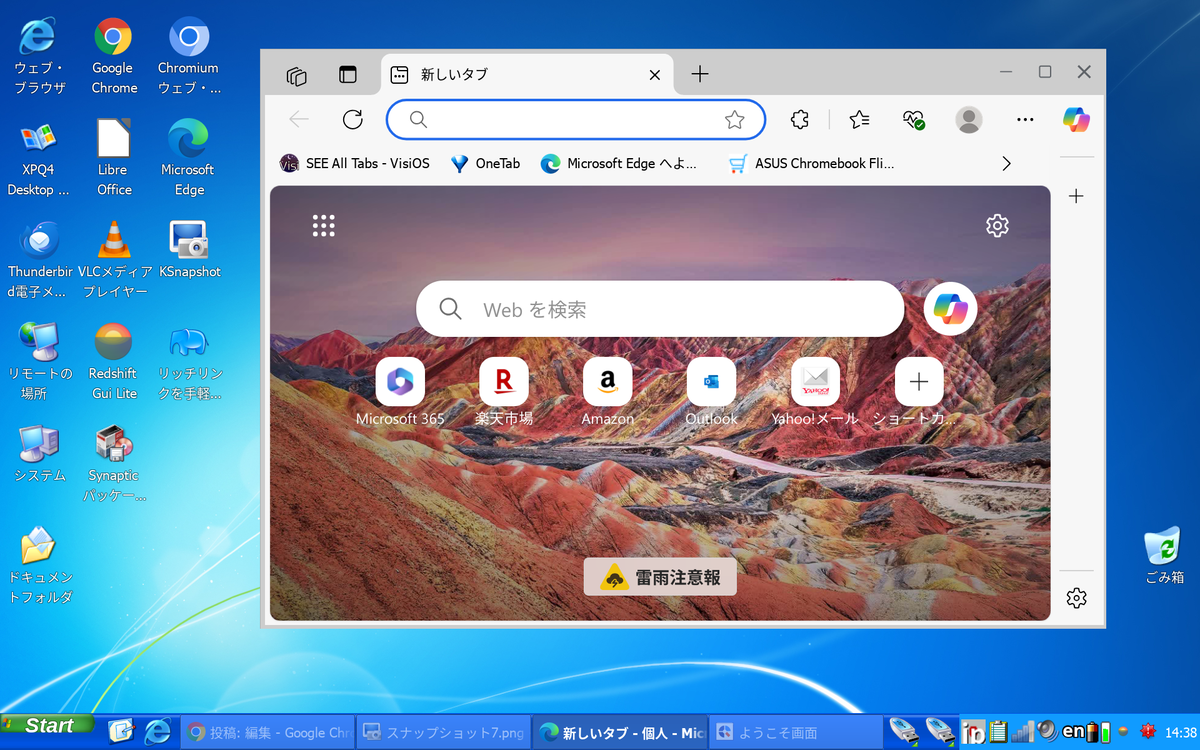Viewport: 1200px width, 750px height.
Task: Open the Settings and more ellipsis menu
Action: coord(1024,119)
